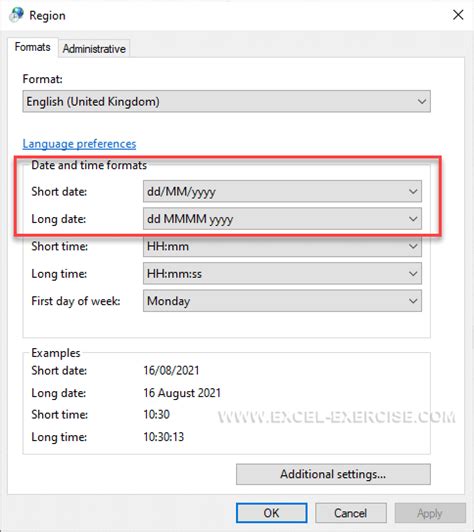The height and width of the screenshot is (532, 474).
Task: Change First day of week dropdown
Action: coord(282,301)
